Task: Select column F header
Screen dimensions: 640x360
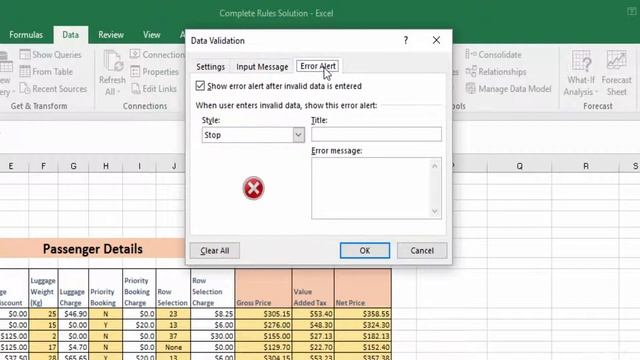Action: click(x=43, y=166)
